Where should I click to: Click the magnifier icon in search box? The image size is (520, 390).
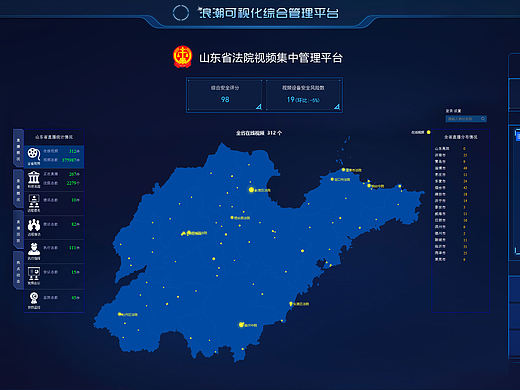[483, 119]
